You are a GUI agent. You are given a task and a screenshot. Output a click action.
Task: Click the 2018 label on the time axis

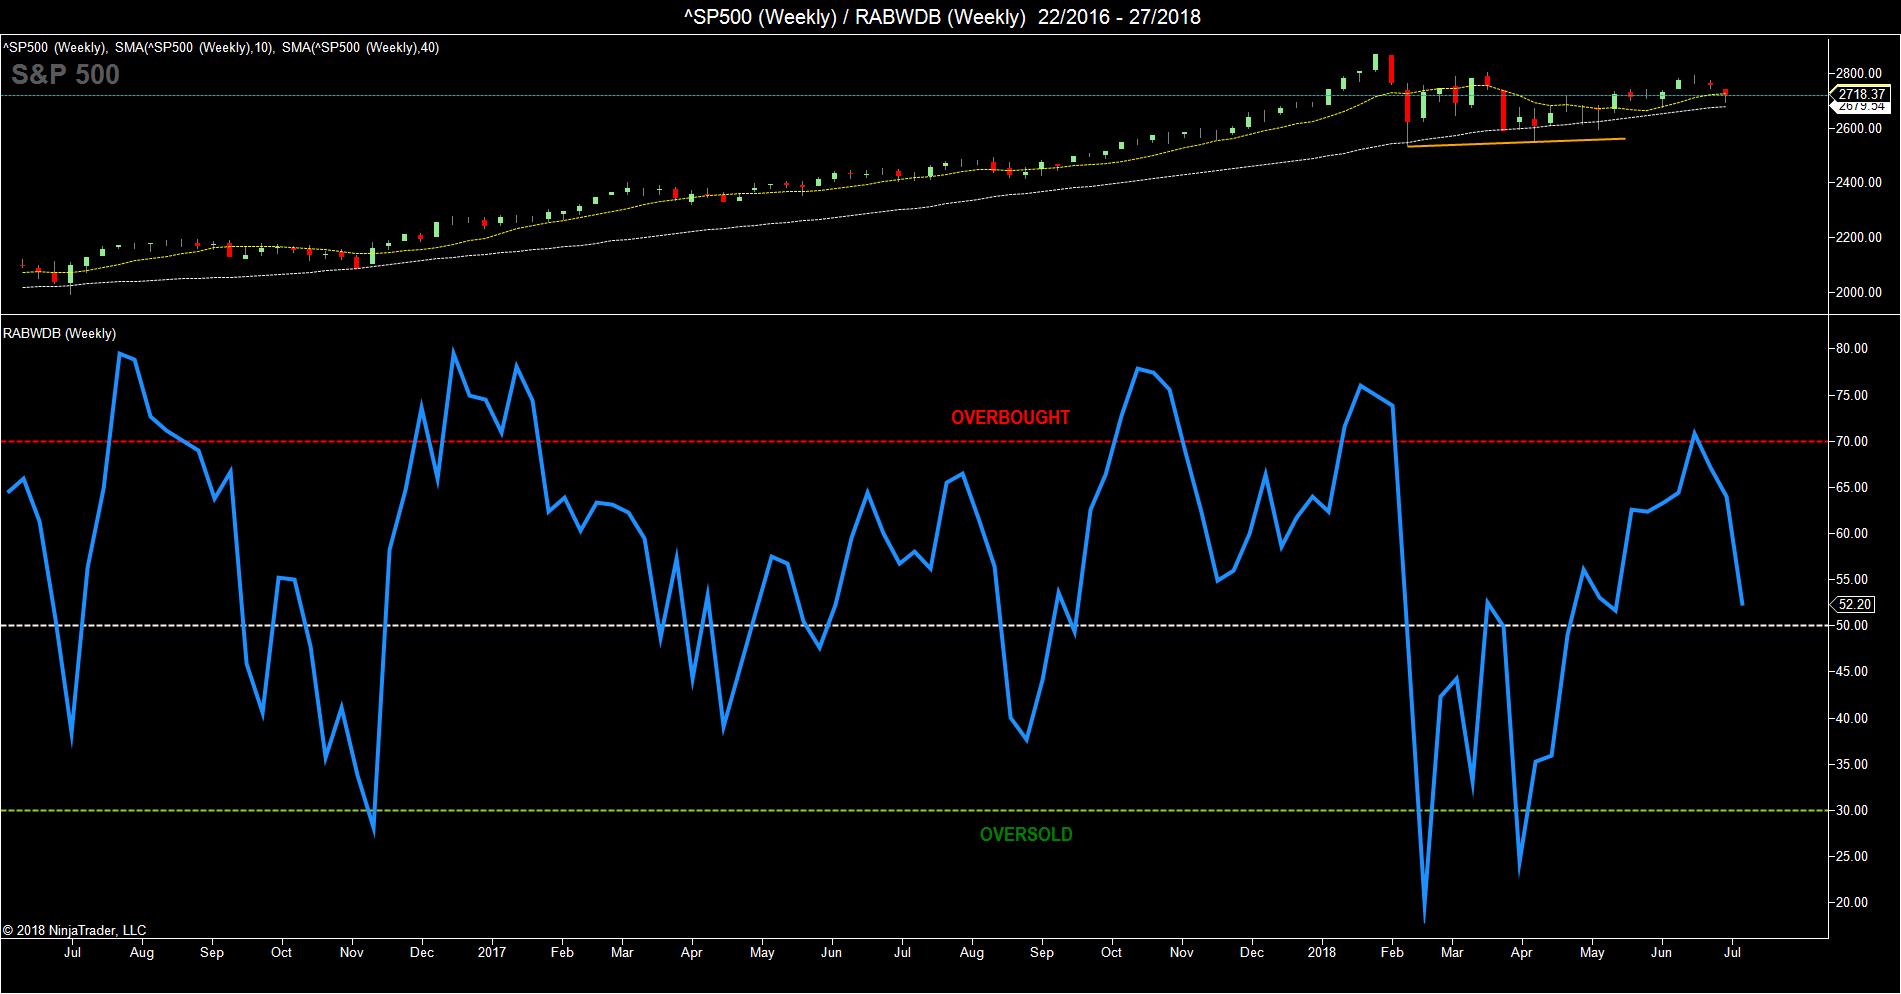[1323, 953]
